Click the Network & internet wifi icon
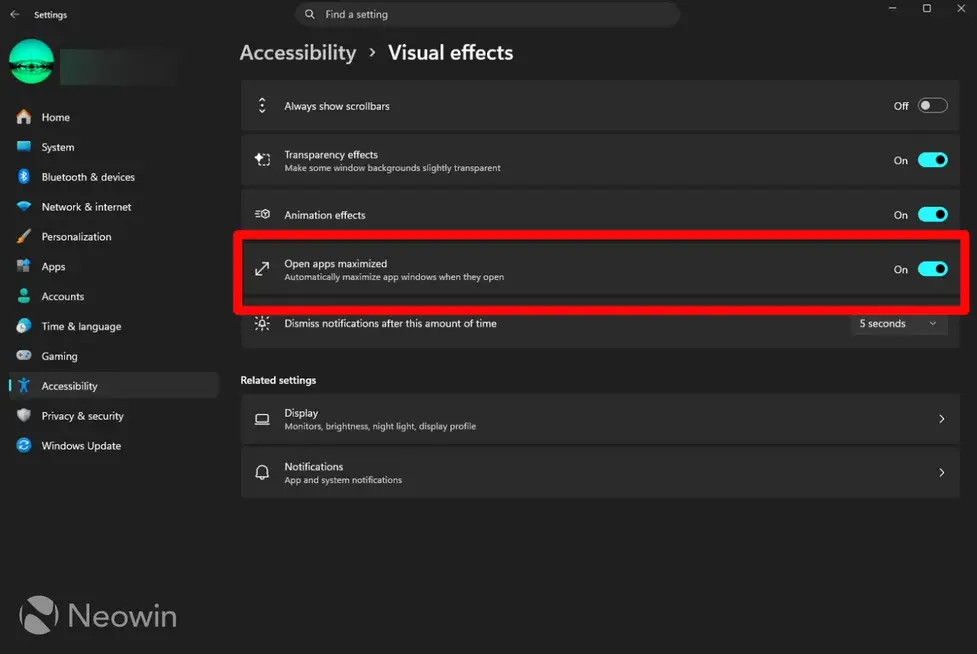This screenshot has width=977, height=654. tap(24, 206)
